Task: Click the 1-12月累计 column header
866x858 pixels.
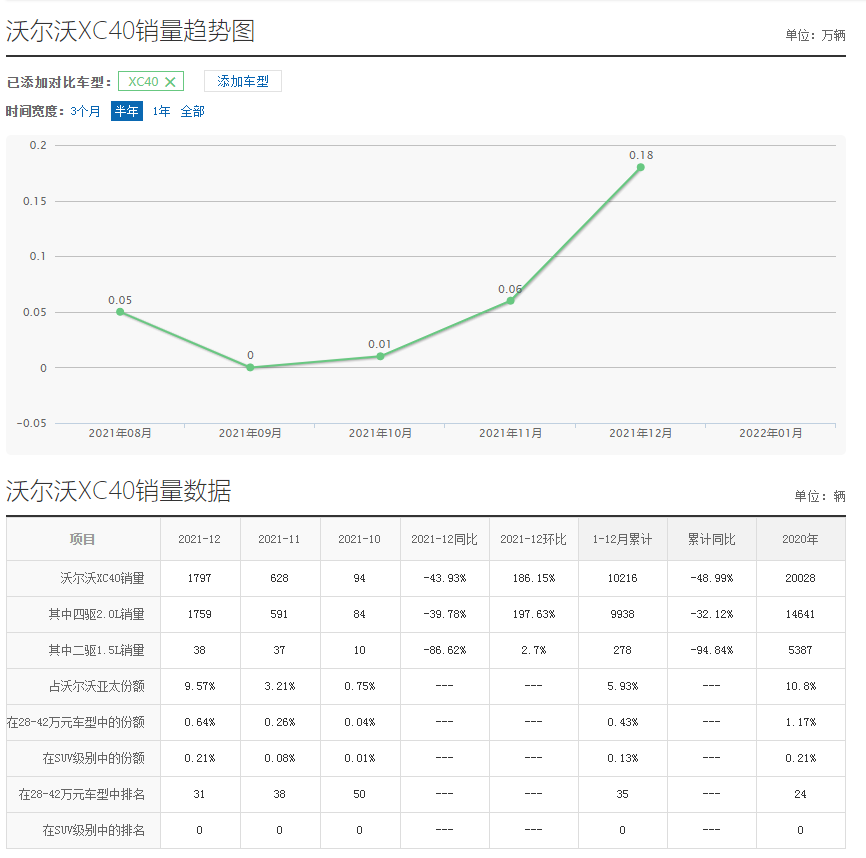Action: click(622, 539)
